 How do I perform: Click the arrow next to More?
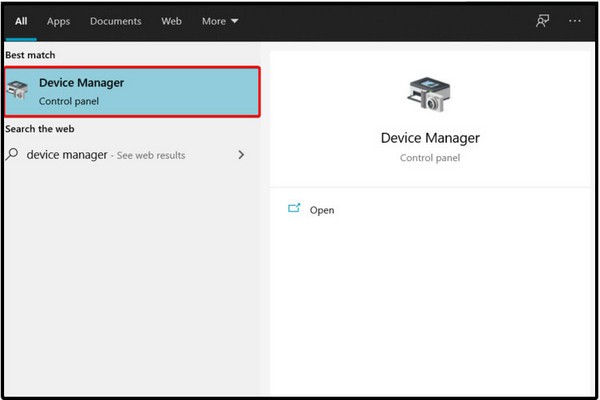[235, 21]
